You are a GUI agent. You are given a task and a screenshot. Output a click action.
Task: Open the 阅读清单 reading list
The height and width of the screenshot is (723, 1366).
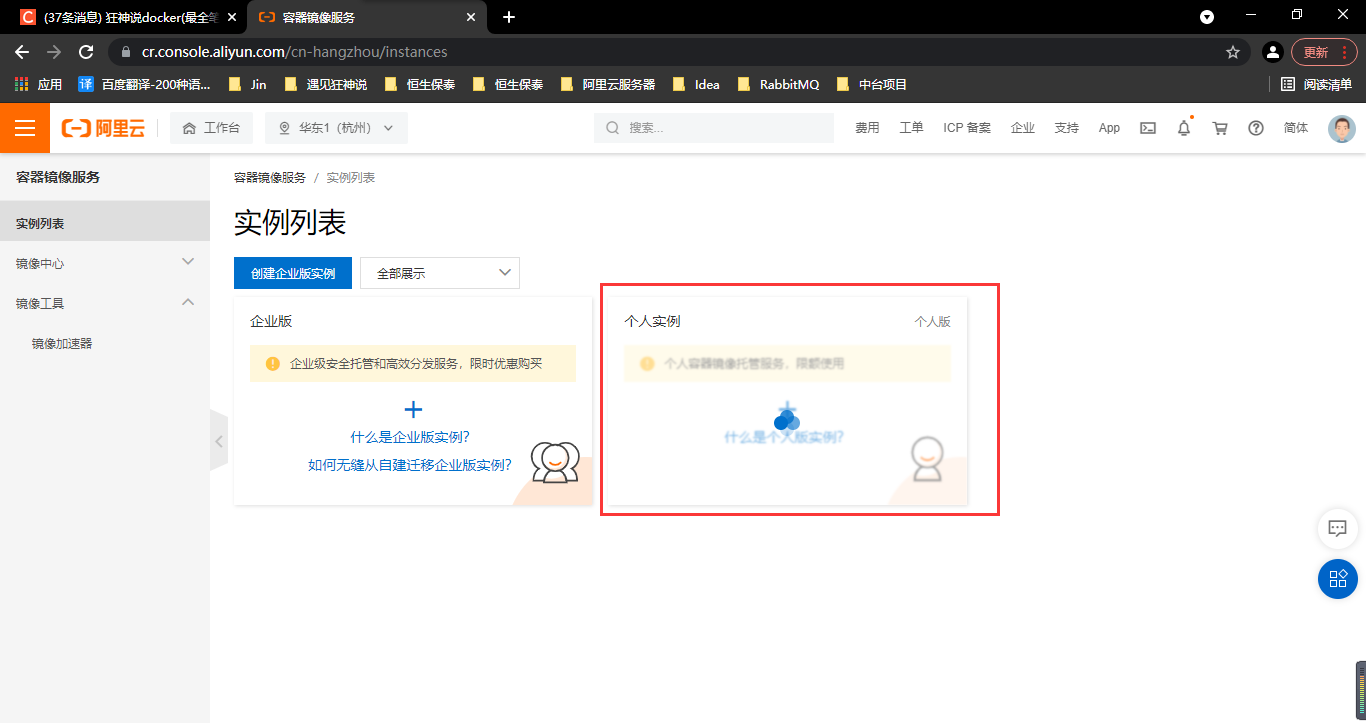click(1316, 84)
